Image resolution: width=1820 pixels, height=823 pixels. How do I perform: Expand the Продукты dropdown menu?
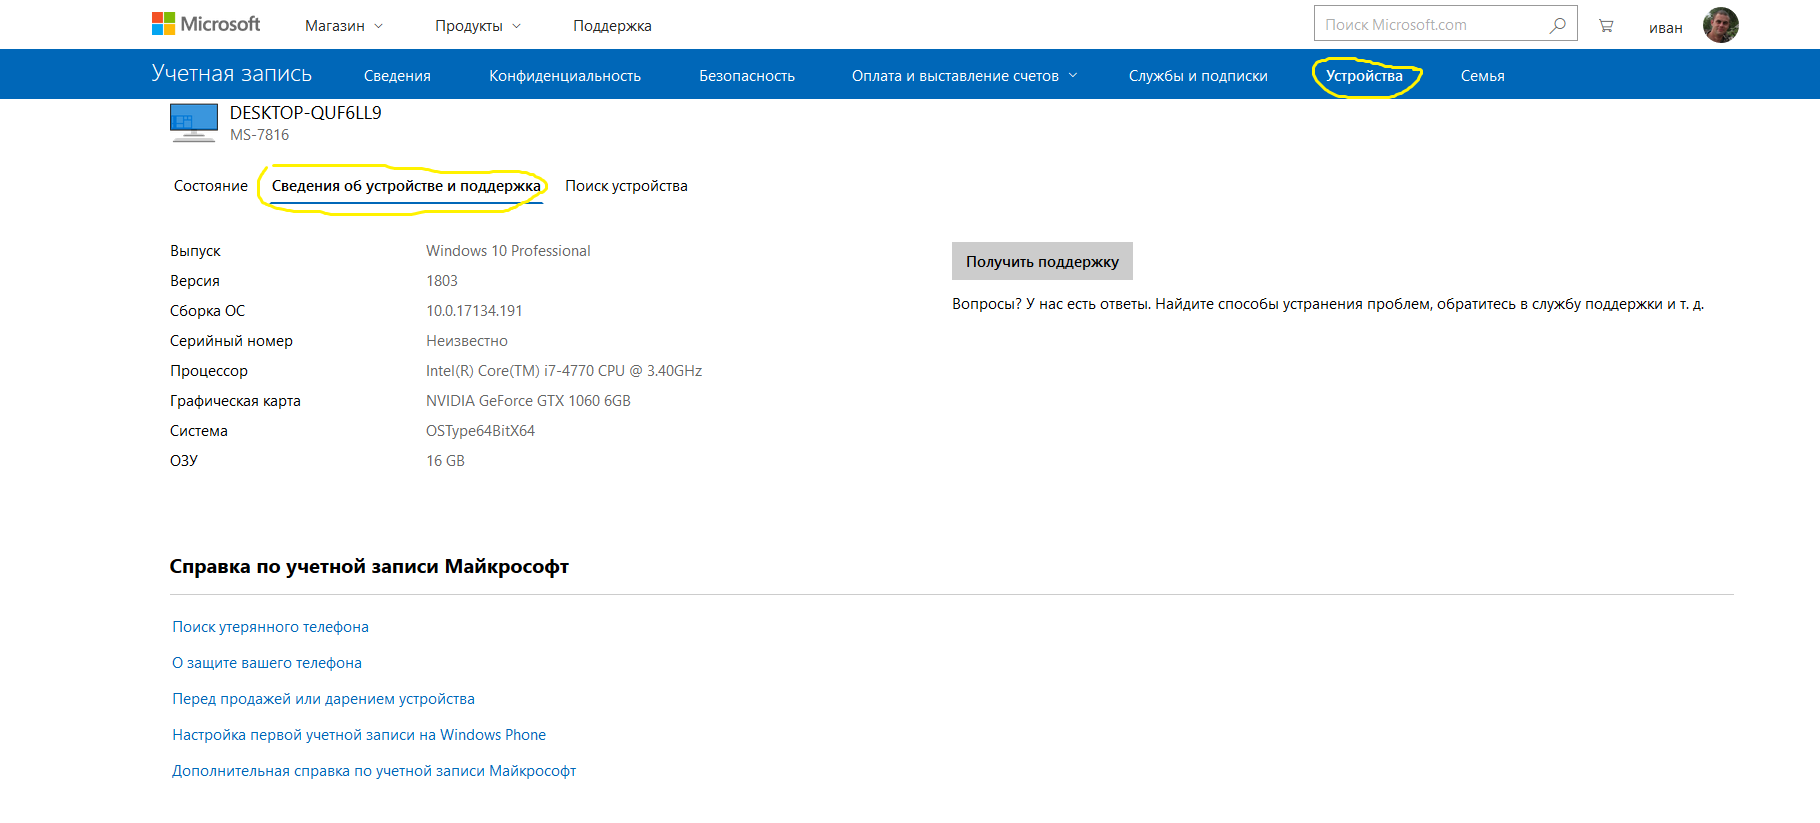pyautogui.click(x=478, y=26)
